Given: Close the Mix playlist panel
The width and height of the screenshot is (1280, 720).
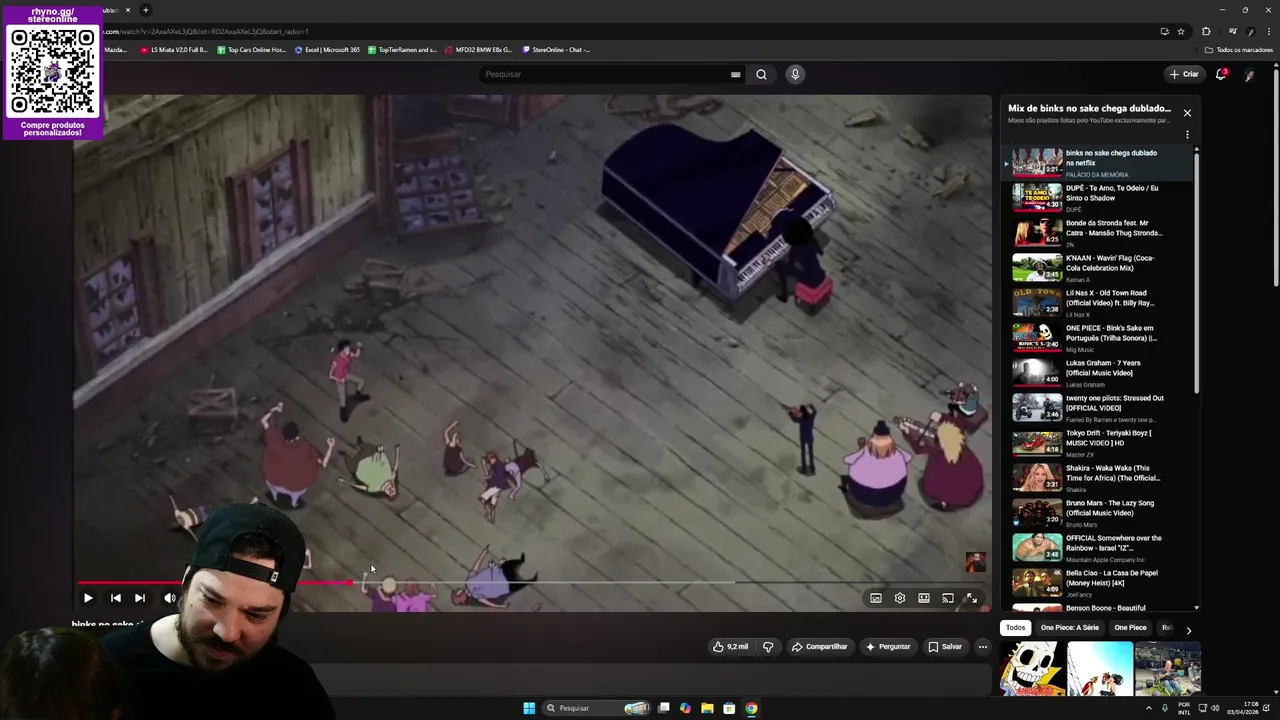Looking at the screenshot, I should [1187, 113].
